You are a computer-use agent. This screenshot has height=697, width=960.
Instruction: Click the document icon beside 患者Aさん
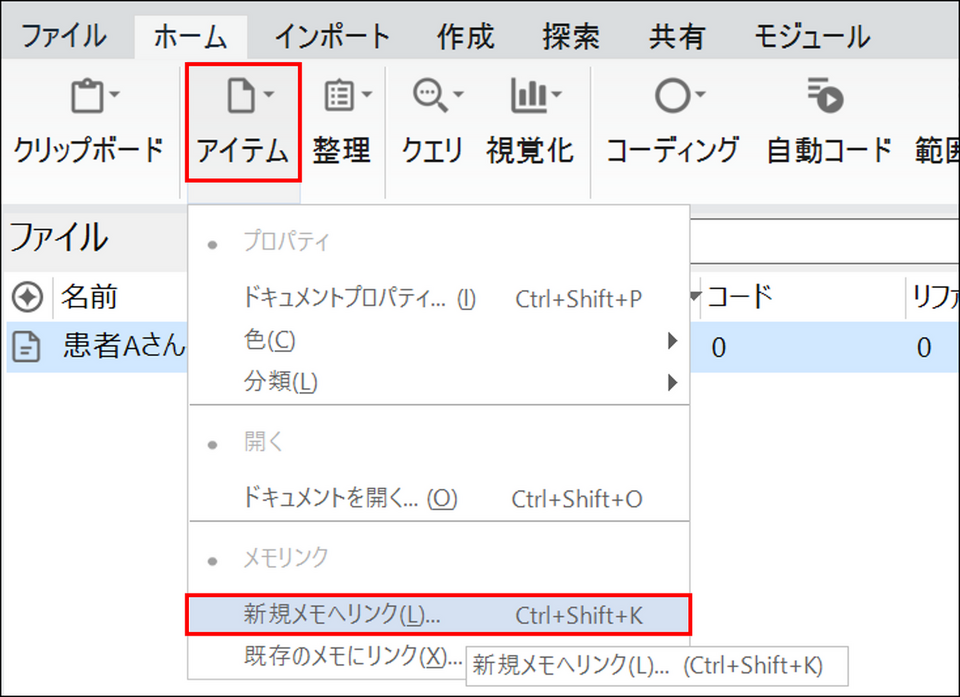(x=26, y=347)
